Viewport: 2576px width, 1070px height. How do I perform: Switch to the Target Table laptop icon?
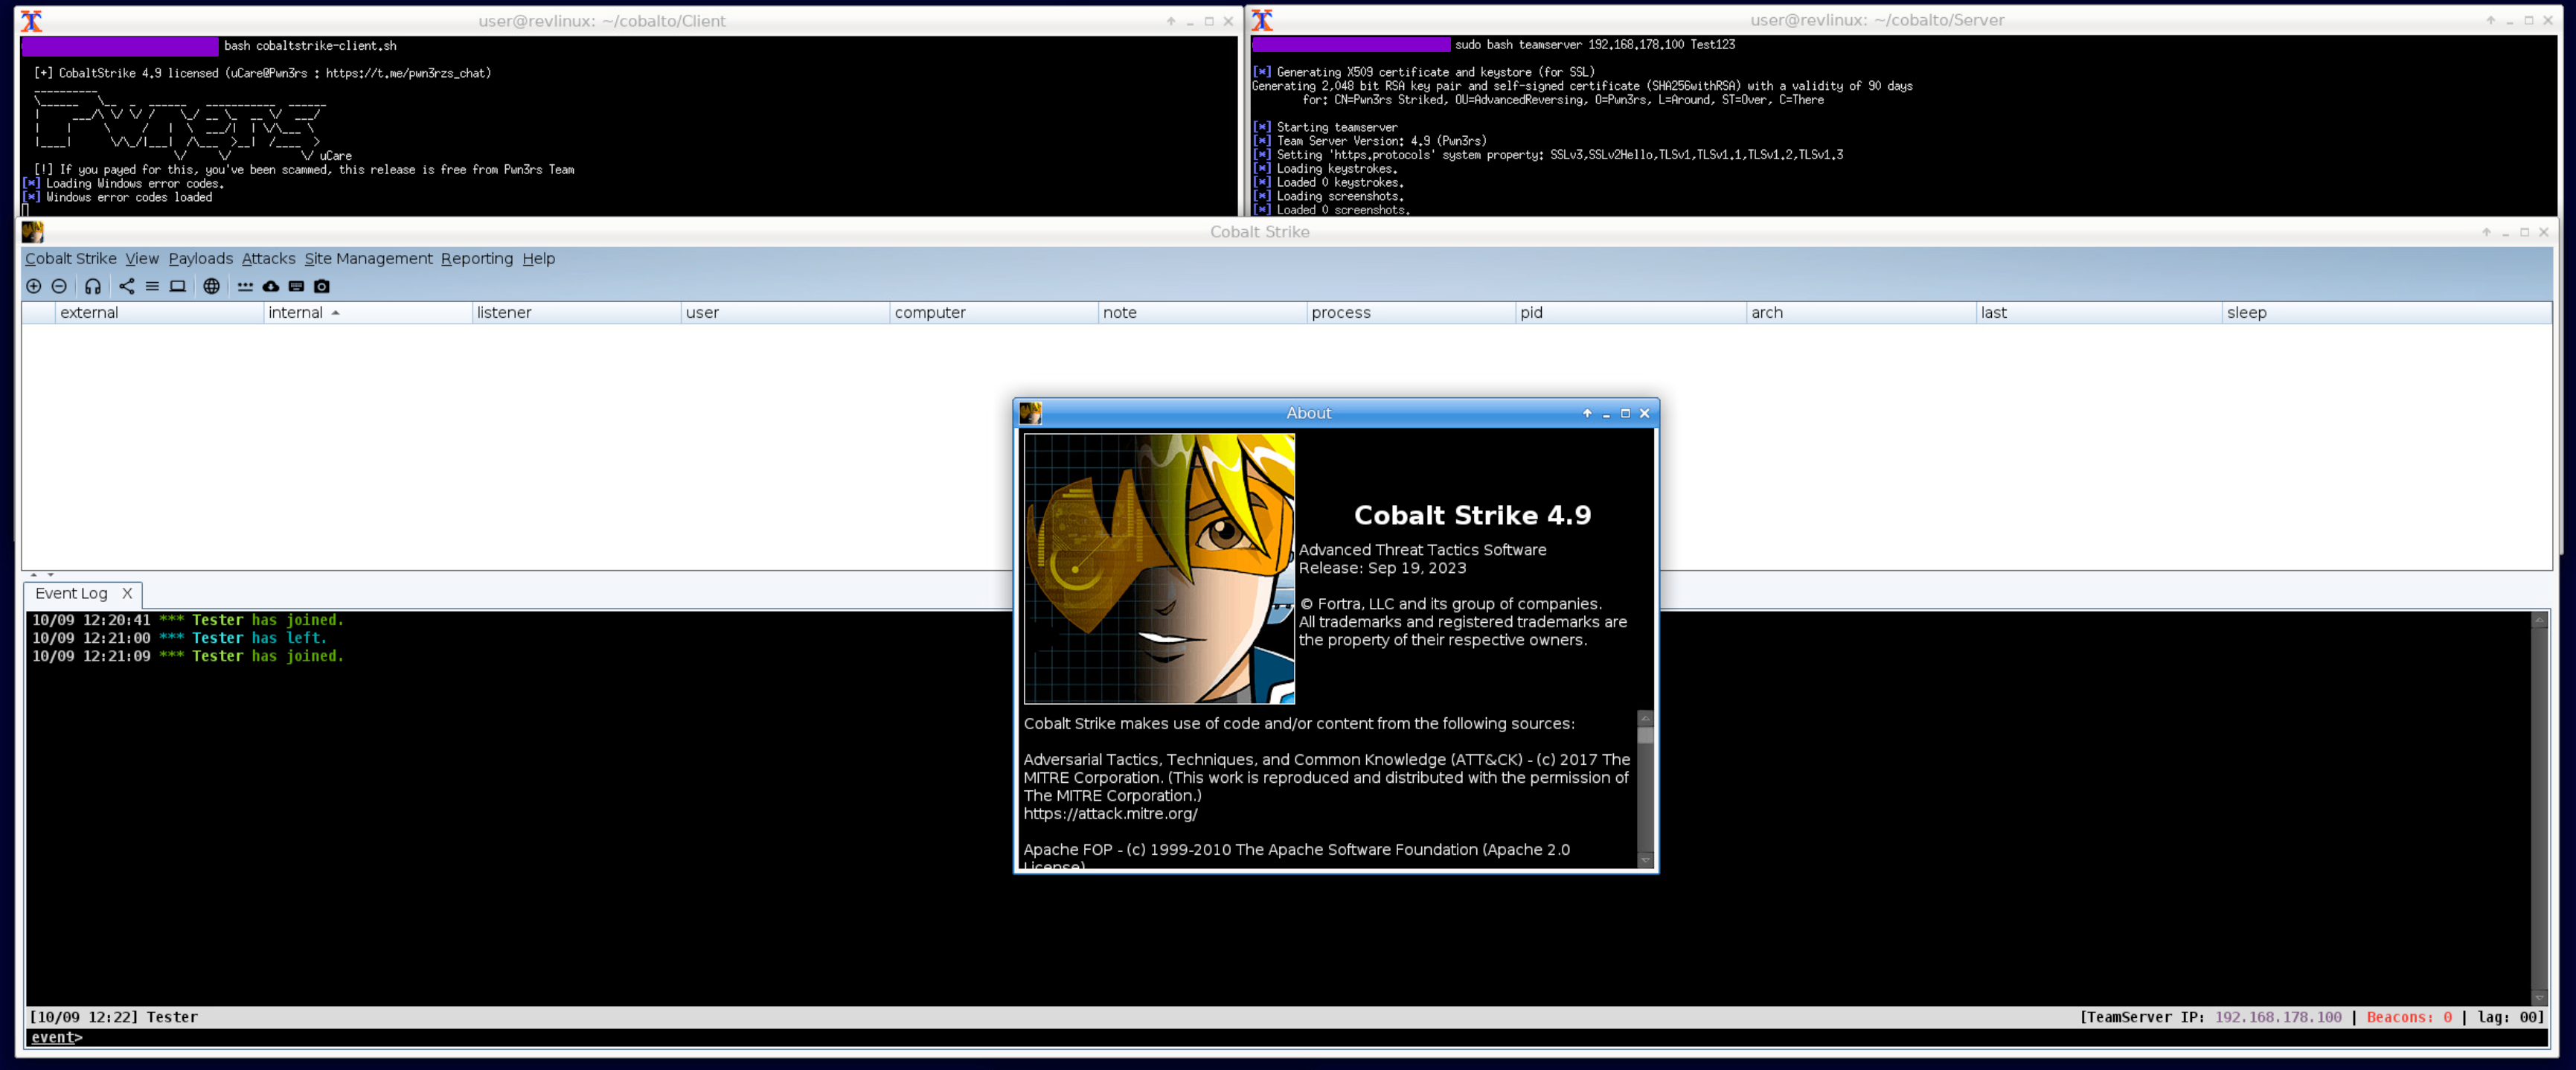coord(178,286)
